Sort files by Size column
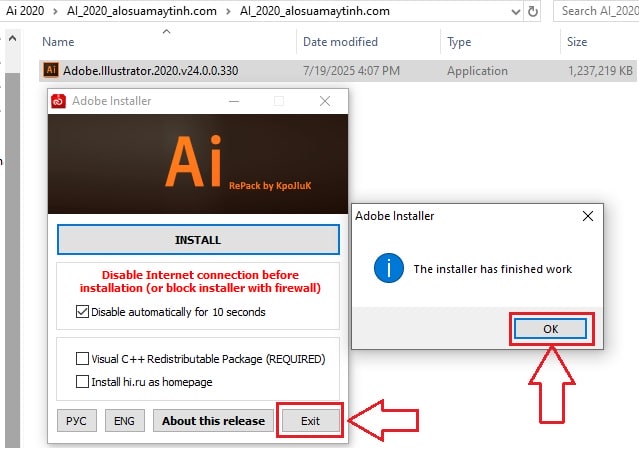This screenshot has width=639, height=450. point(577,42)
